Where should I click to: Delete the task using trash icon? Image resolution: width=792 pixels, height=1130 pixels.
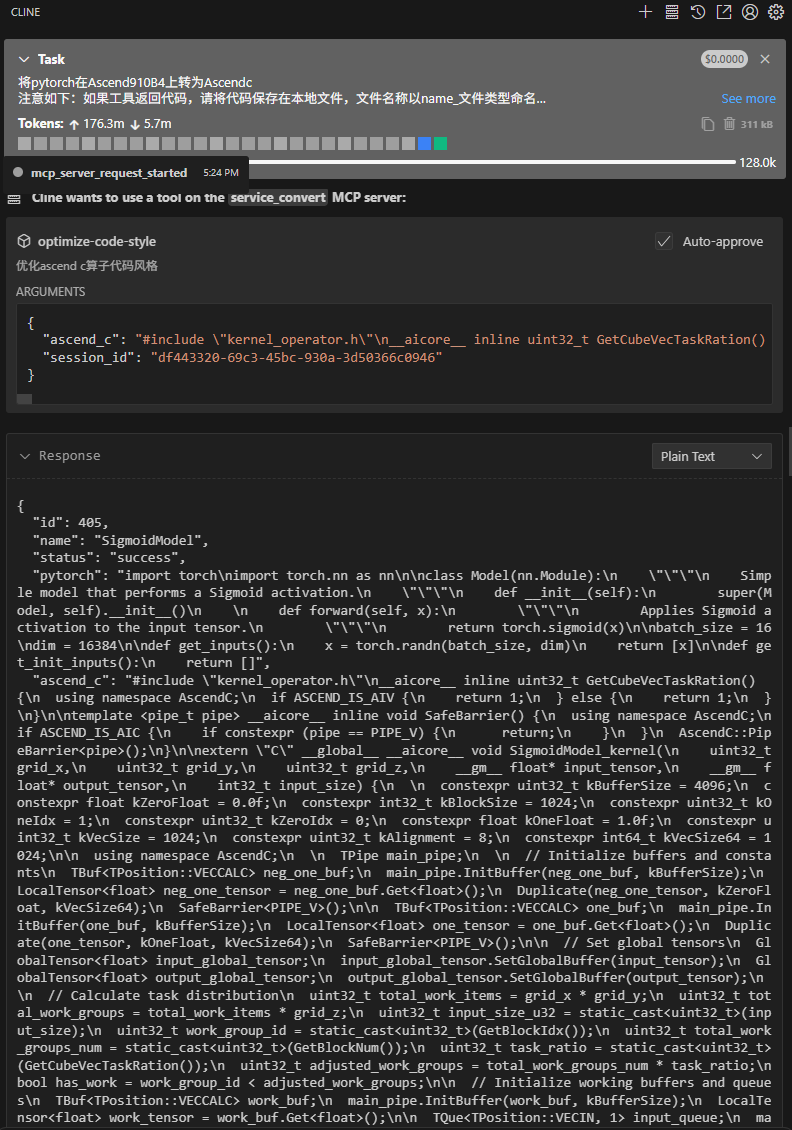[x=729, y=124]
